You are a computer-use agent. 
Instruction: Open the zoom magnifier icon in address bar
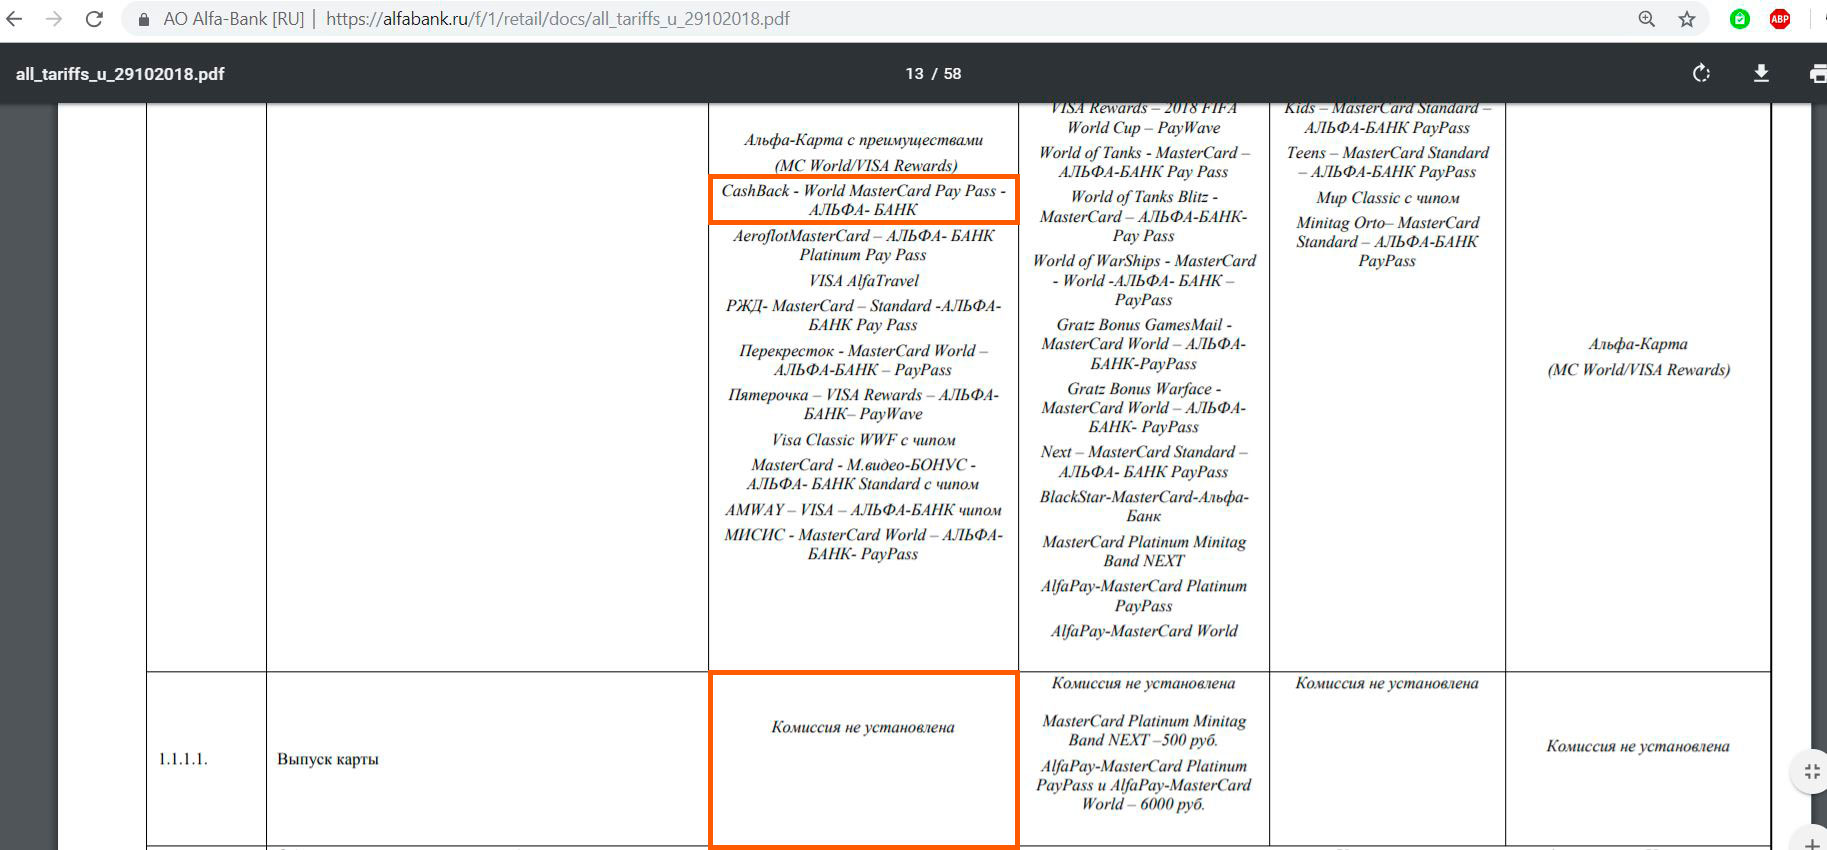pyautogui.click(x=1646, y=19)
